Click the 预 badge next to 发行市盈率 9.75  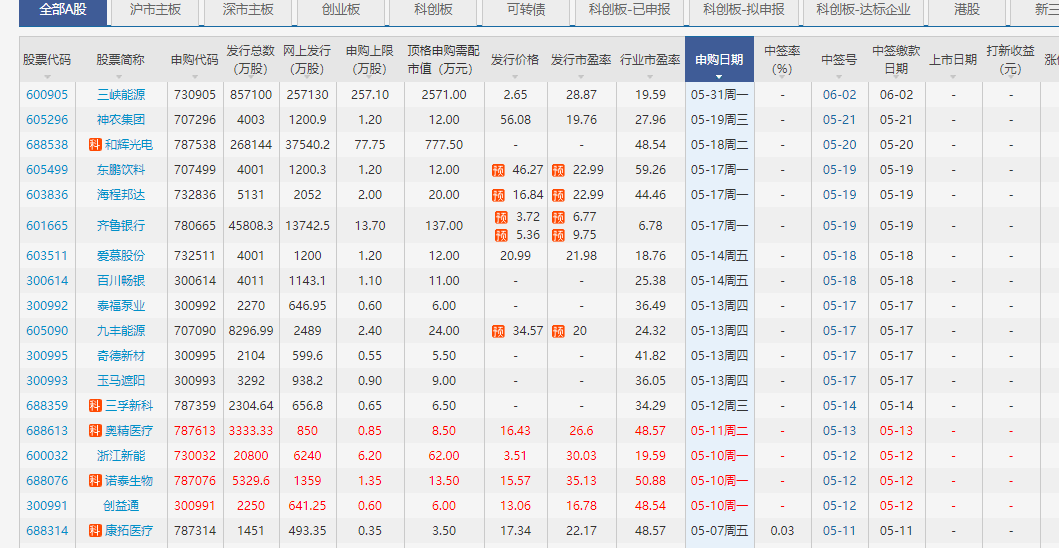pos(558,234)
